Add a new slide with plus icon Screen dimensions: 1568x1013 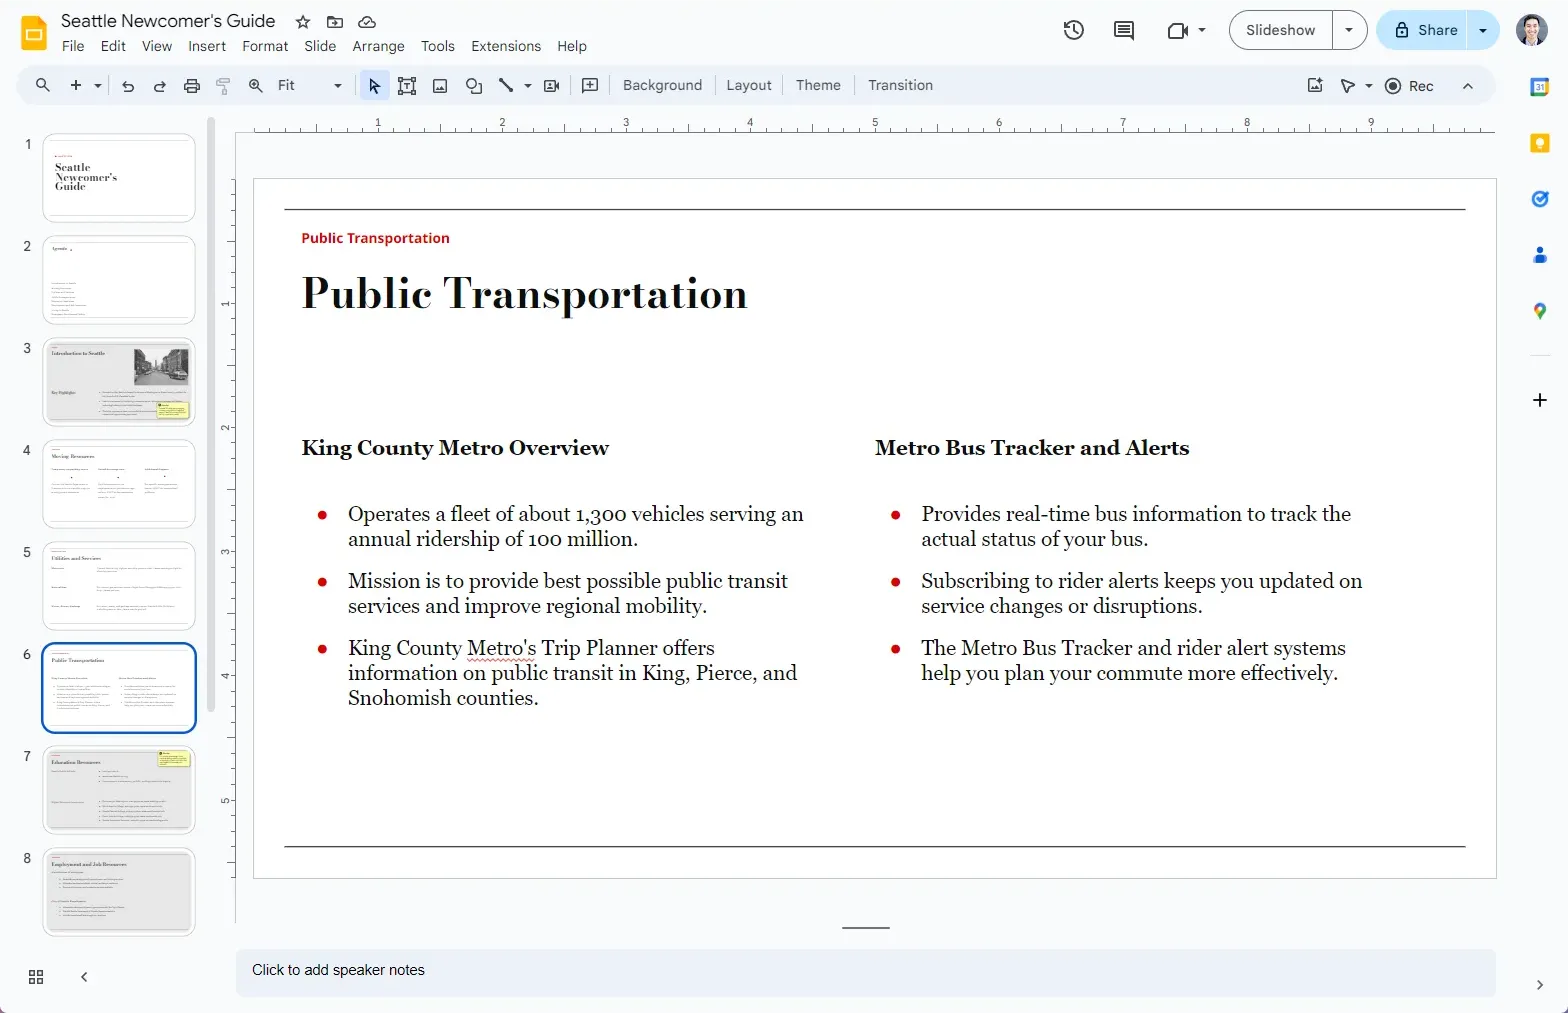tap(76, 85)
